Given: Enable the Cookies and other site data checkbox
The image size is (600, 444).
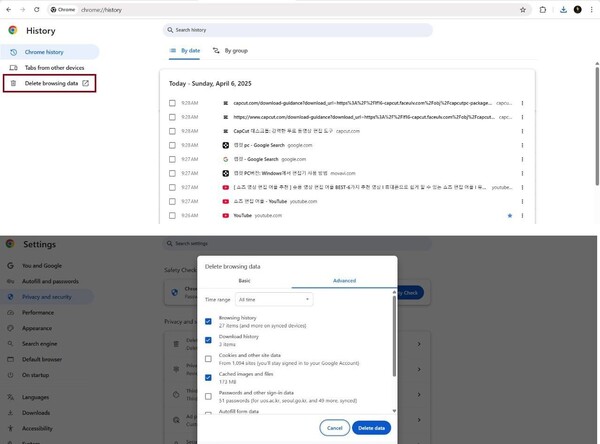Looking at the screenshot, I should 208,359.
